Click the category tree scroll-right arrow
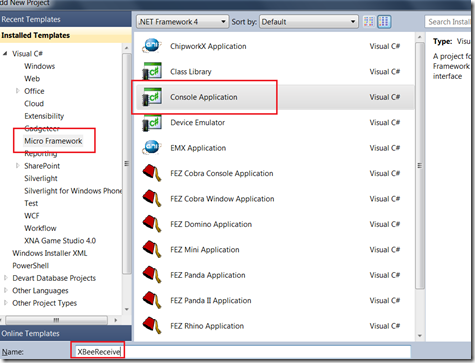This screenshot has height=363, width=475. (116, 320)
